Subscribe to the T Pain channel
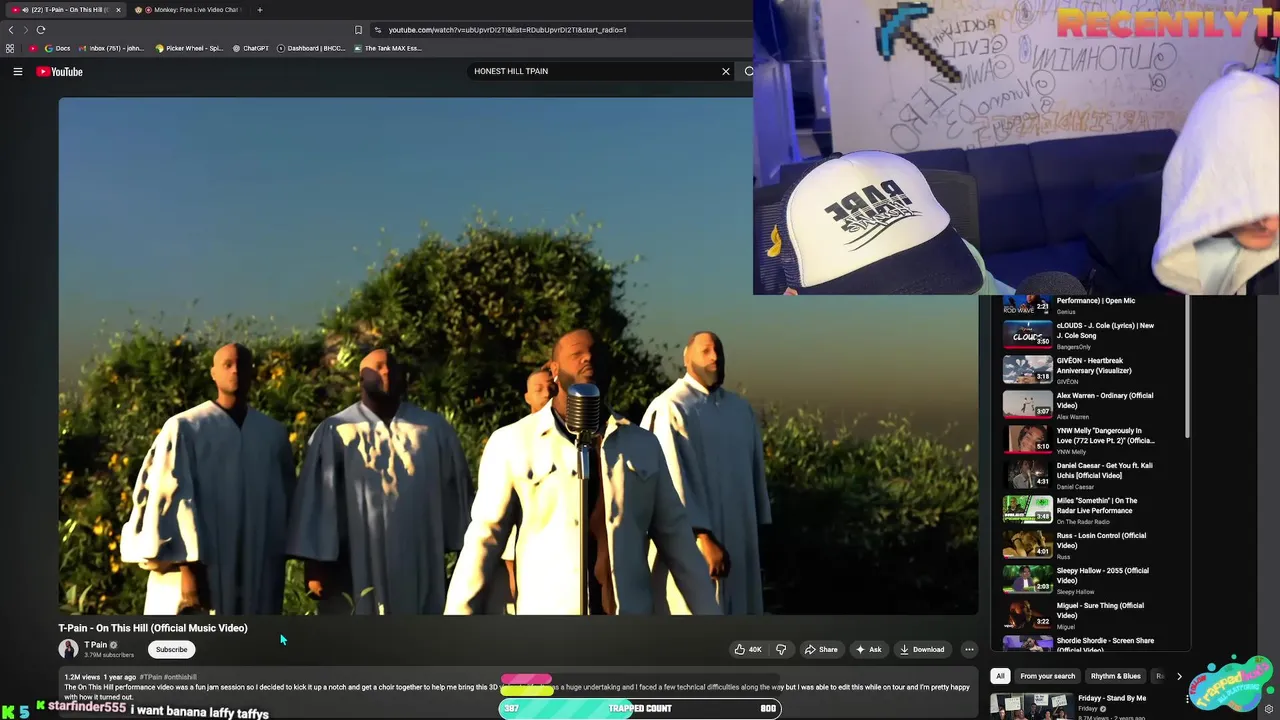The image size is (1280, 720). (171, 649)
